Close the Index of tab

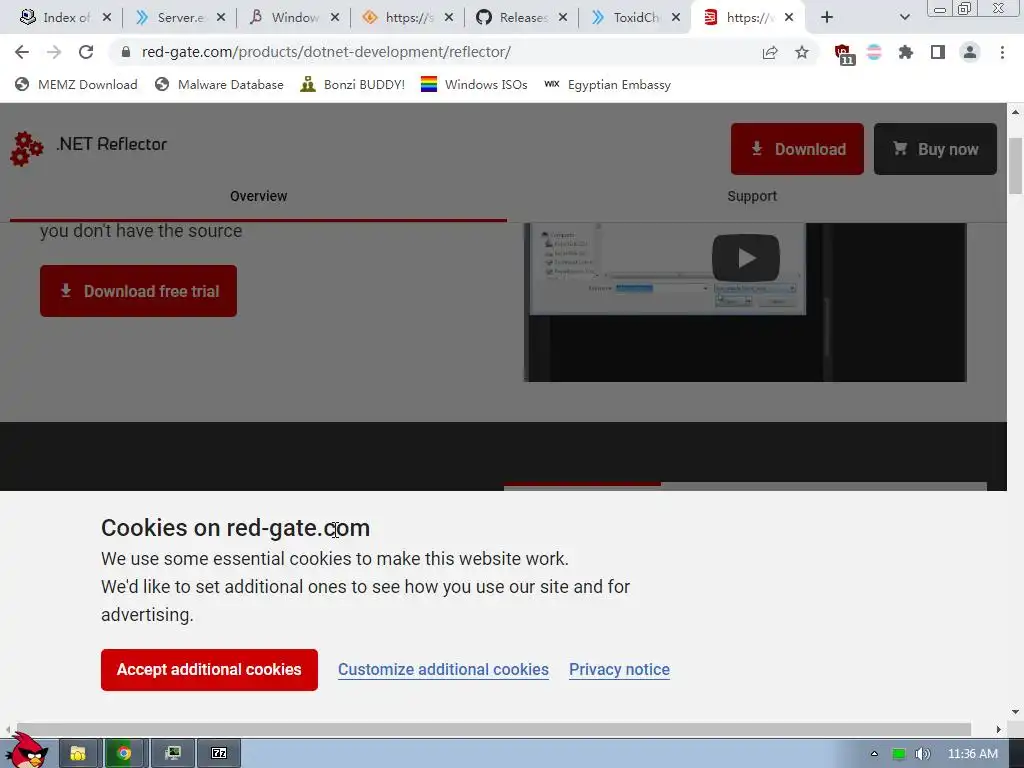click(x=107, y=18)
